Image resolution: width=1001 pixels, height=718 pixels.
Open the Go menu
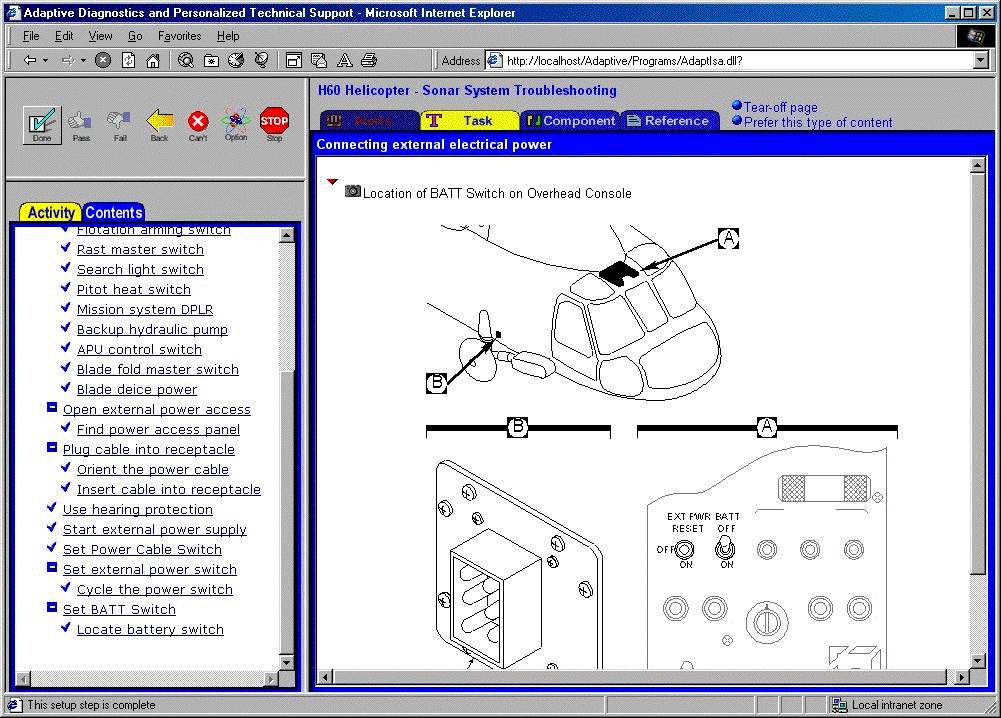tap(135, 36)
